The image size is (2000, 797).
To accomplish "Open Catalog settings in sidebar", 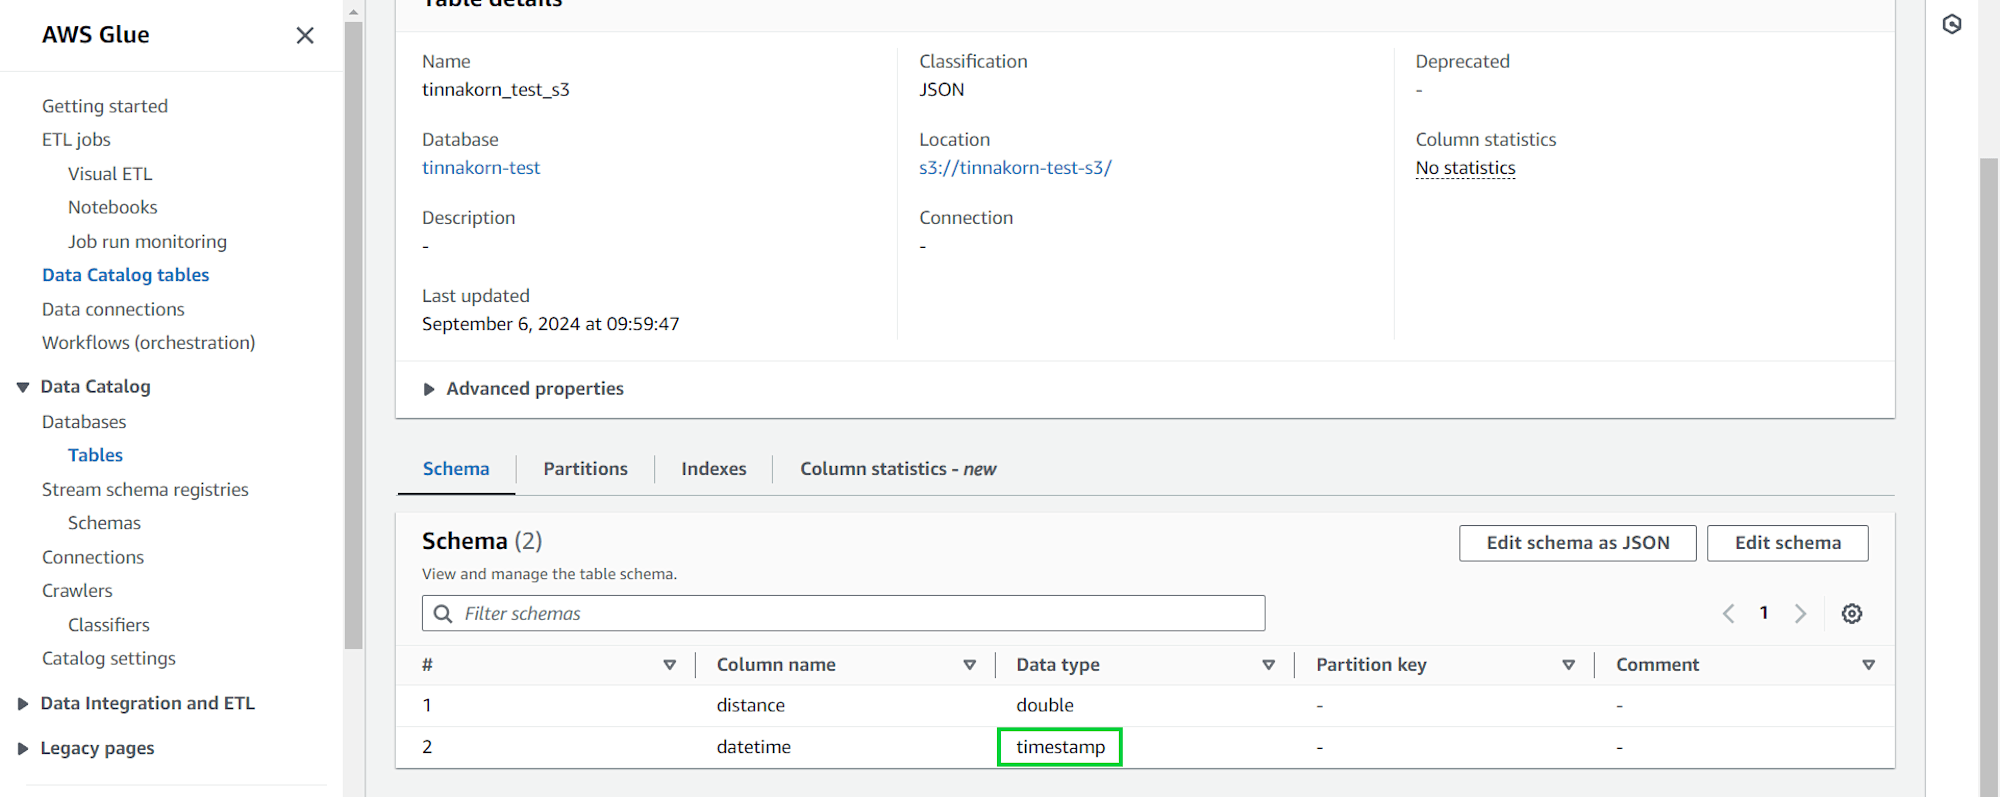I will pos(109,658).
